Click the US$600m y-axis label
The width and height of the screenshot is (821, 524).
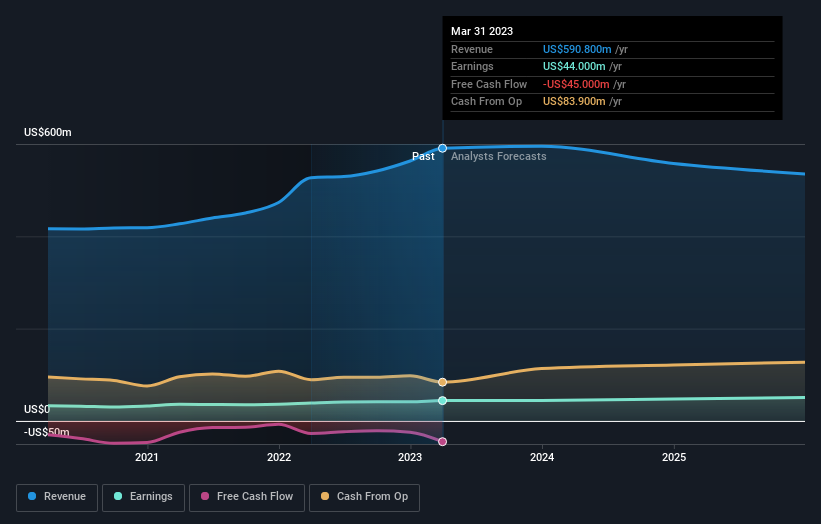48,132
